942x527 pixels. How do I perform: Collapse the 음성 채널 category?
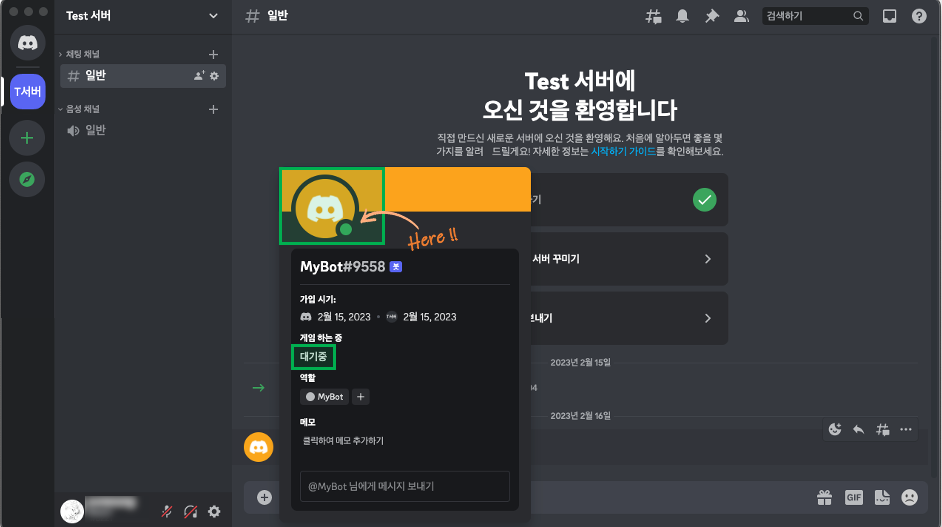[79, 109]
